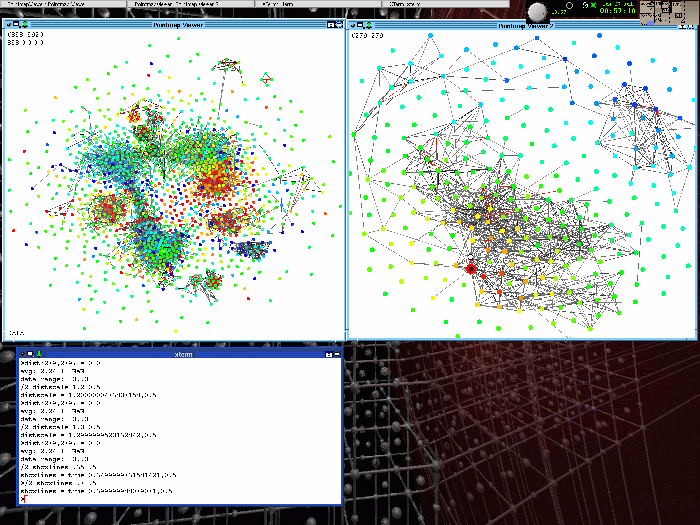Open the window menu icon of xterm
Viewport: 700px width, 525px height.
click(x=20, y=353)
